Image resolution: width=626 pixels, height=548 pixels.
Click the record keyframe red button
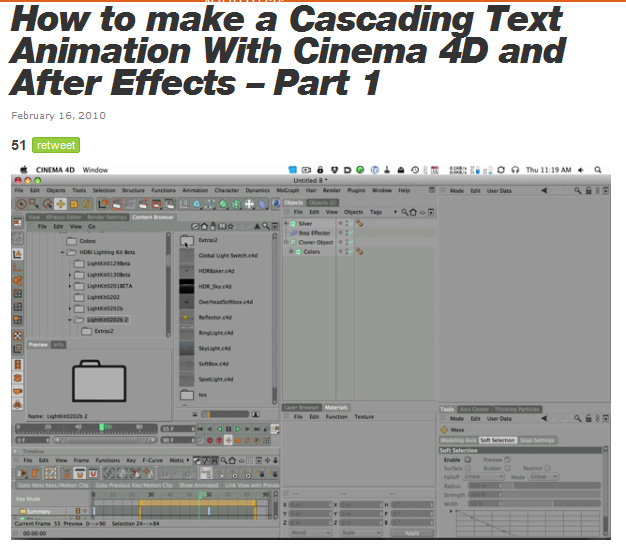209,440
